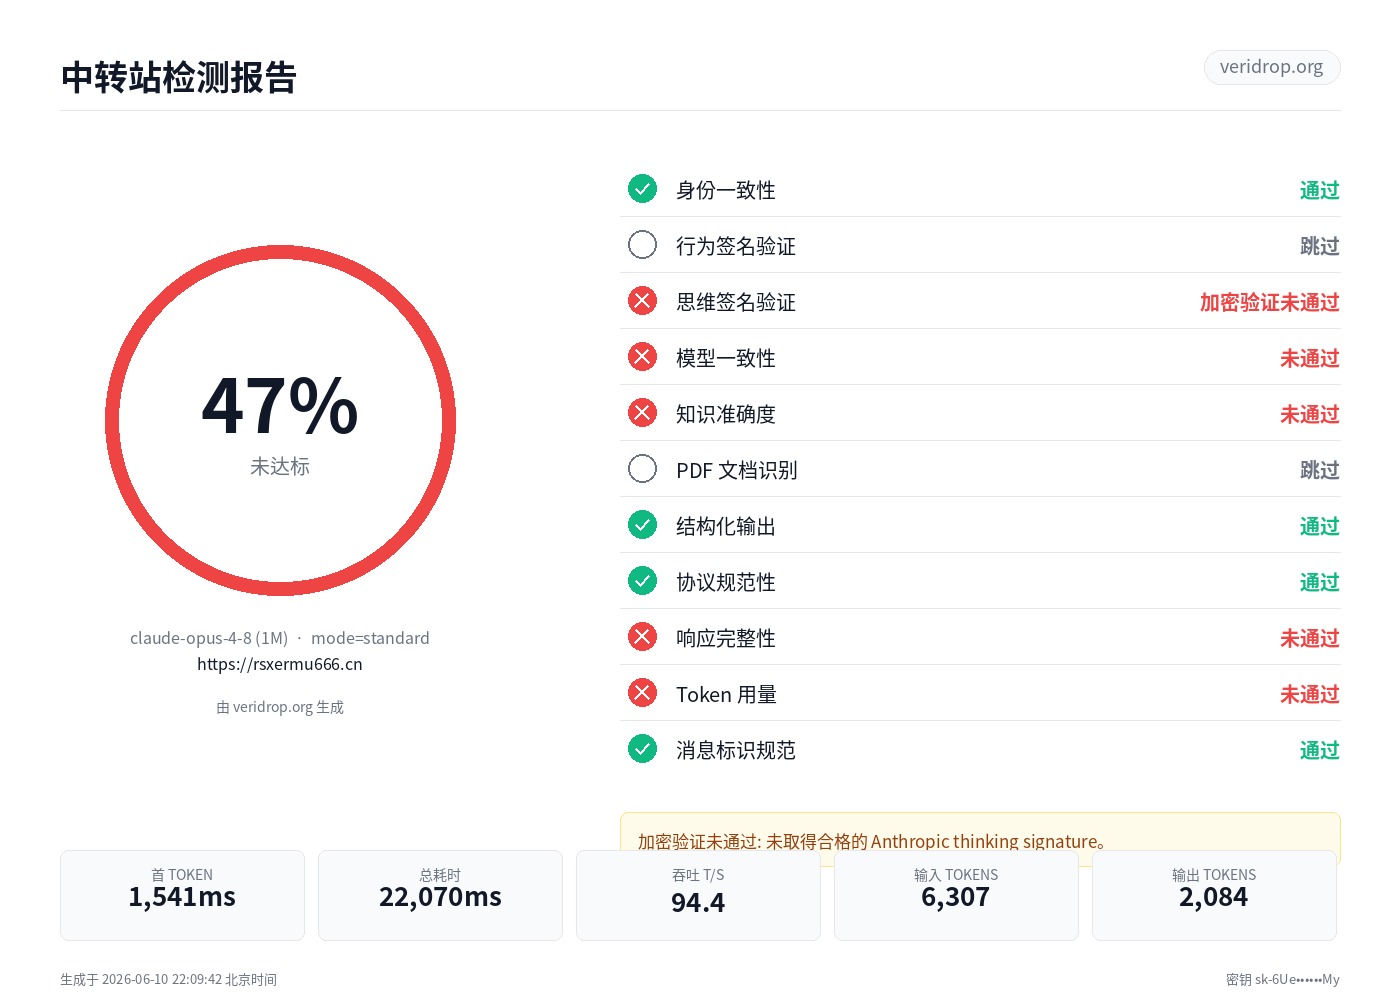Click the green check icon beside 身份一致性
The height and width of the screenshot is (1000, 1400).
point(642,189)
